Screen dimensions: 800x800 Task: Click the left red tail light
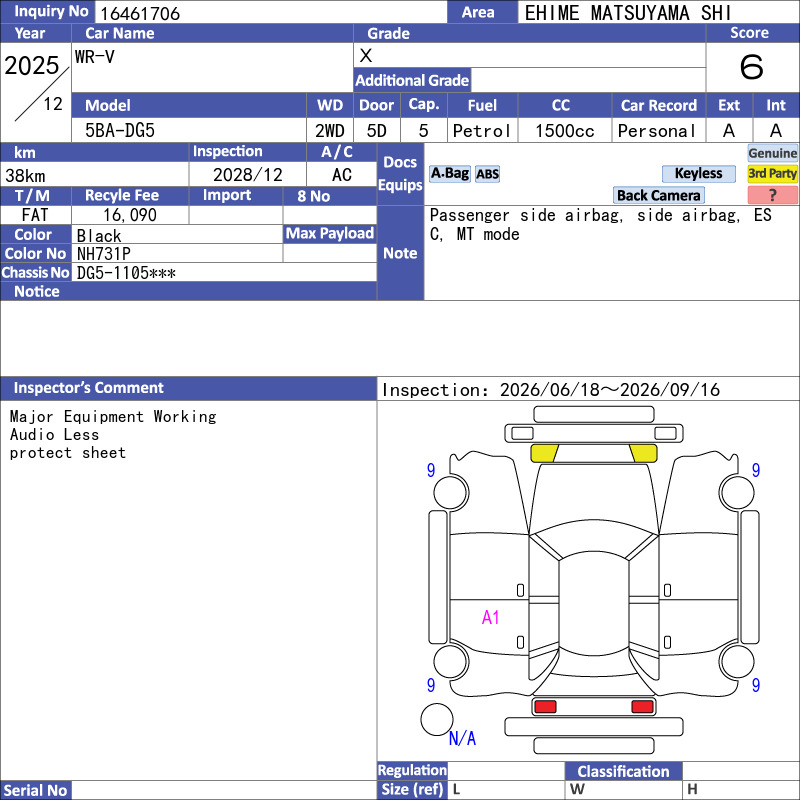coord(545,707)
